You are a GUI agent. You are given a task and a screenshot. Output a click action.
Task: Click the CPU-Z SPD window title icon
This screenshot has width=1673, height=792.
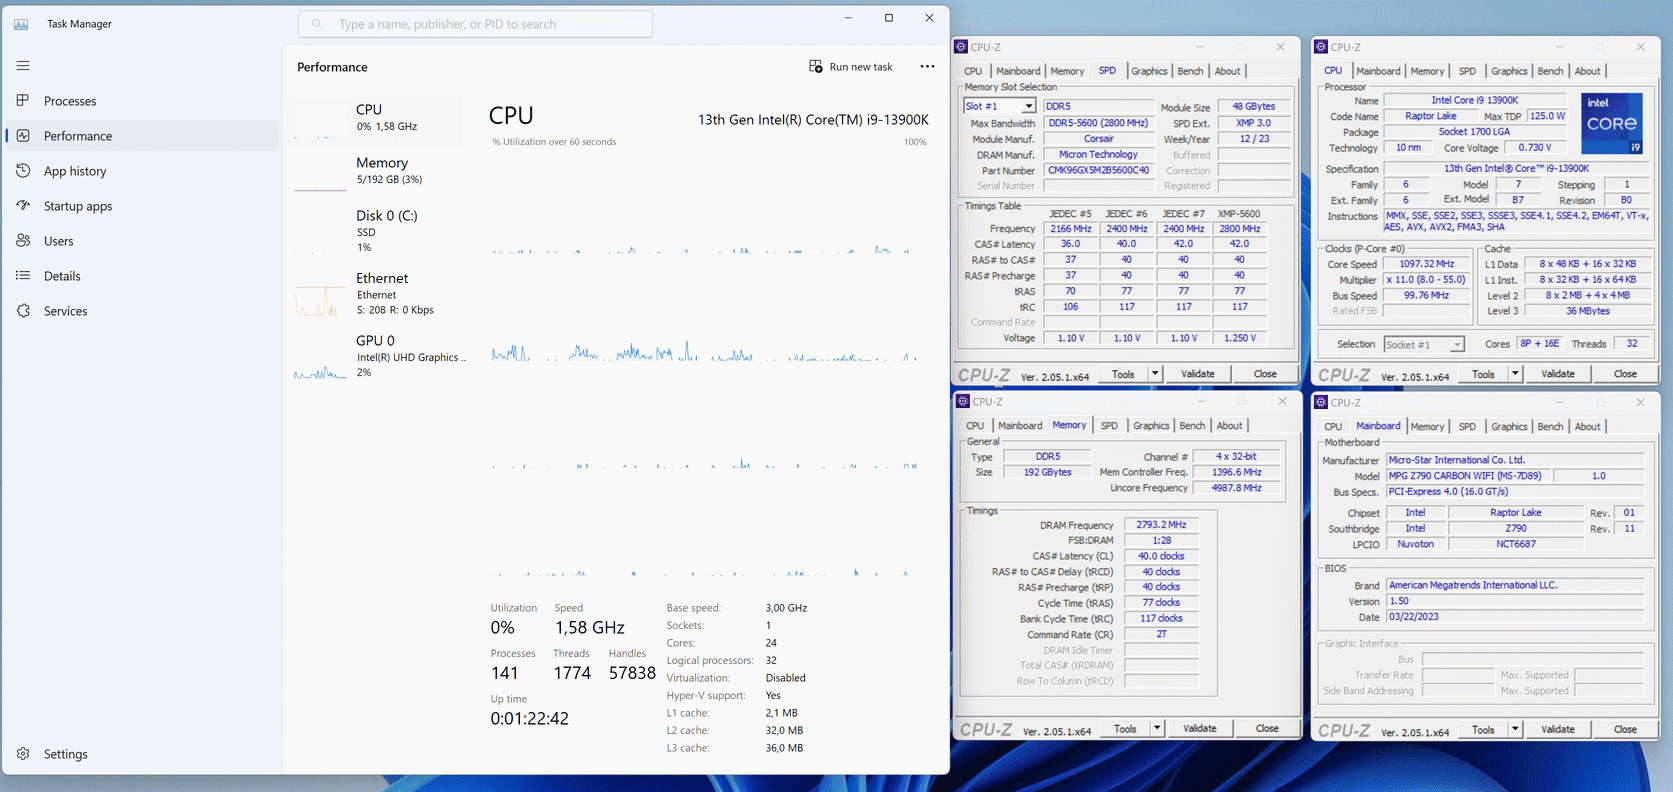961,47
